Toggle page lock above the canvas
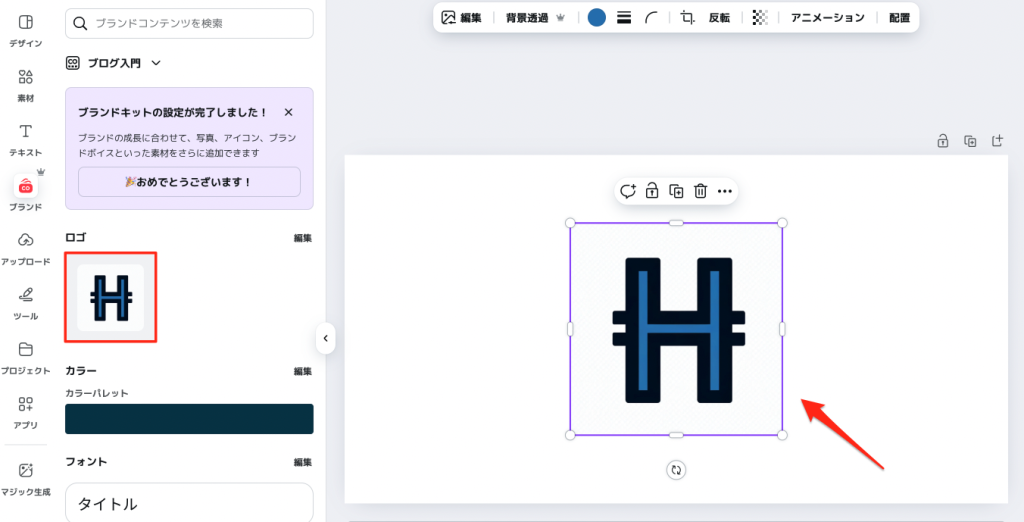The image size is (1024, 522). (942, 141)
